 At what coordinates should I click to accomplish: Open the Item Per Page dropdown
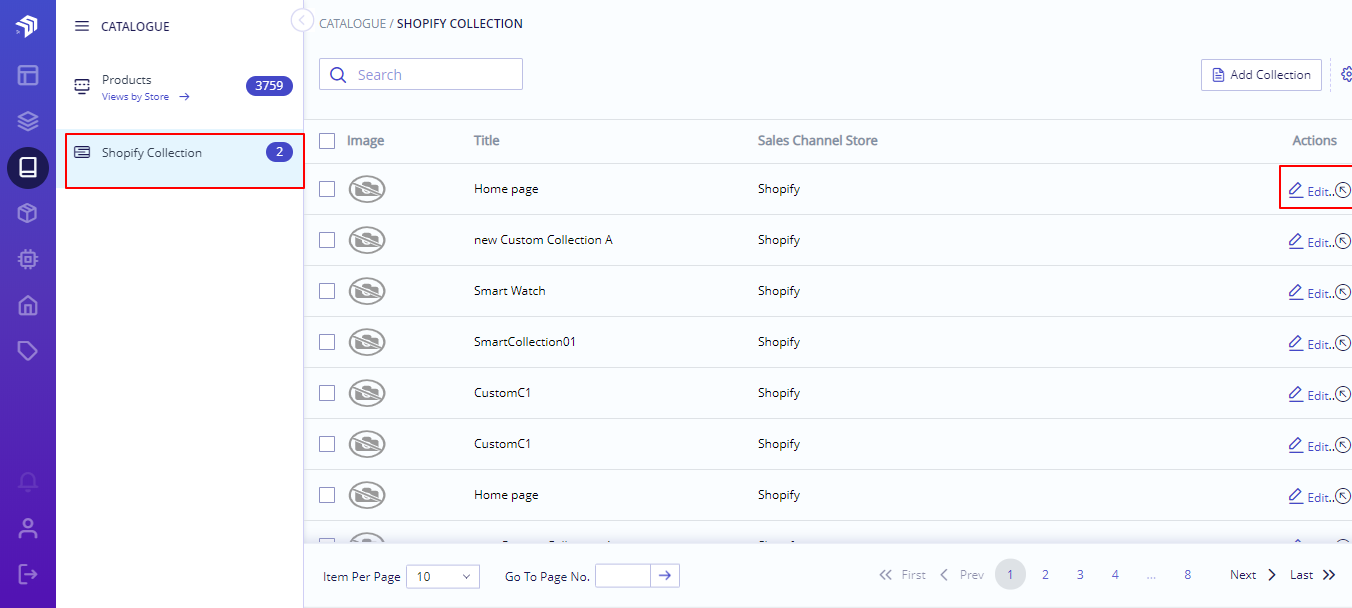[x=442, y=576]
